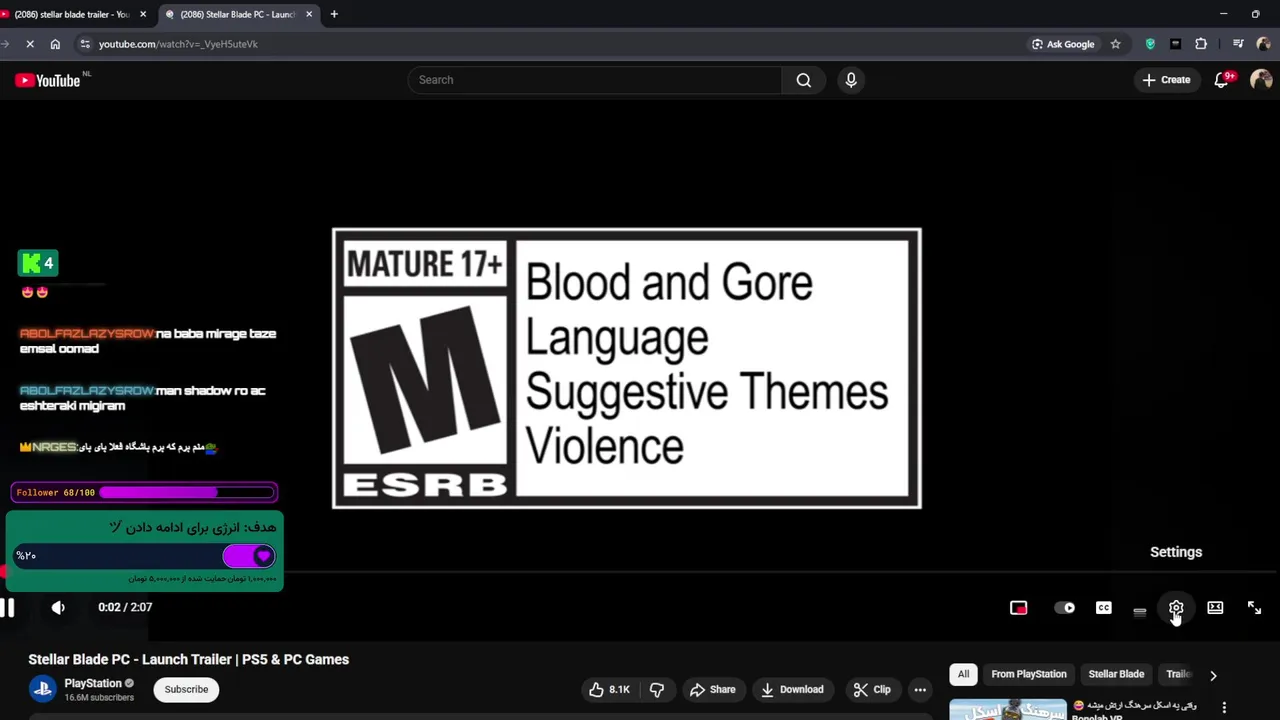This screenshot has height=720, width=1280.
Task: Stop loading the page
Action: (x=30, y=44)
